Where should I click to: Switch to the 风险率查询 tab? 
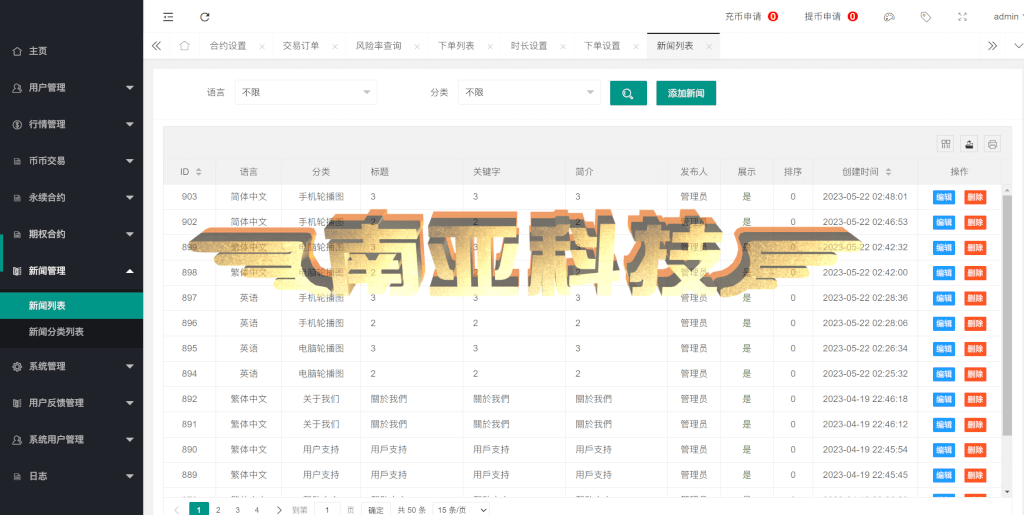click(379, 46)
